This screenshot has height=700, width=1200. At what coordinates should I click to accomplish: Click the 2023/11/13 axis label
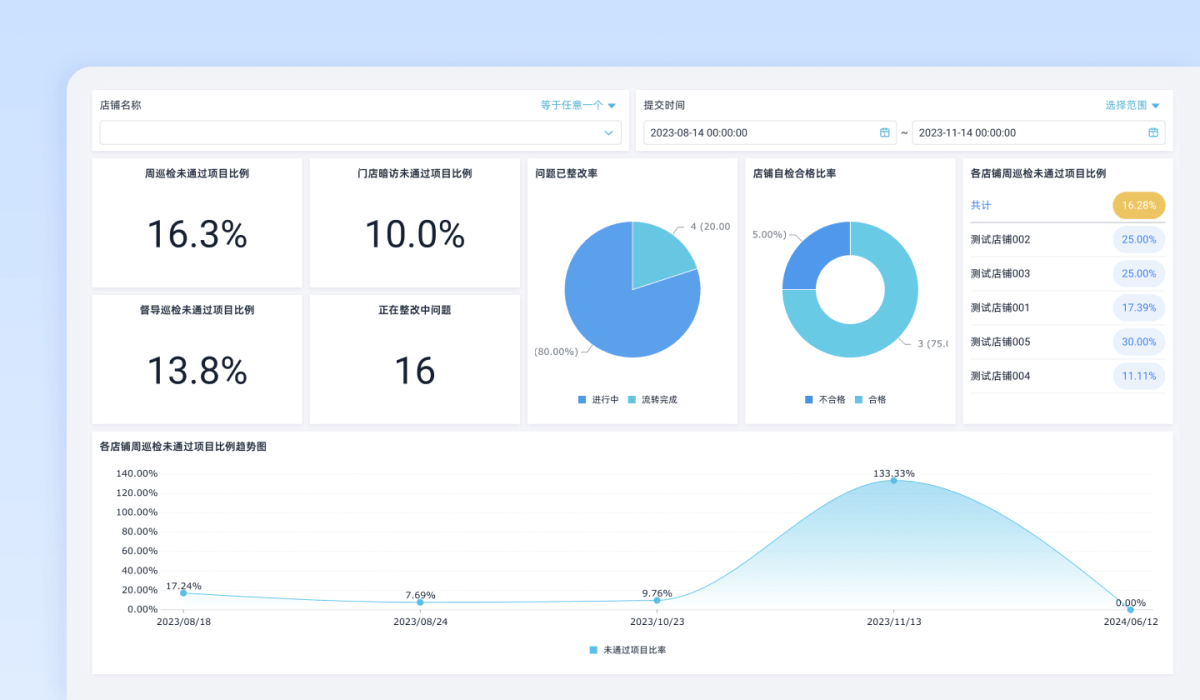pos(894,622)
